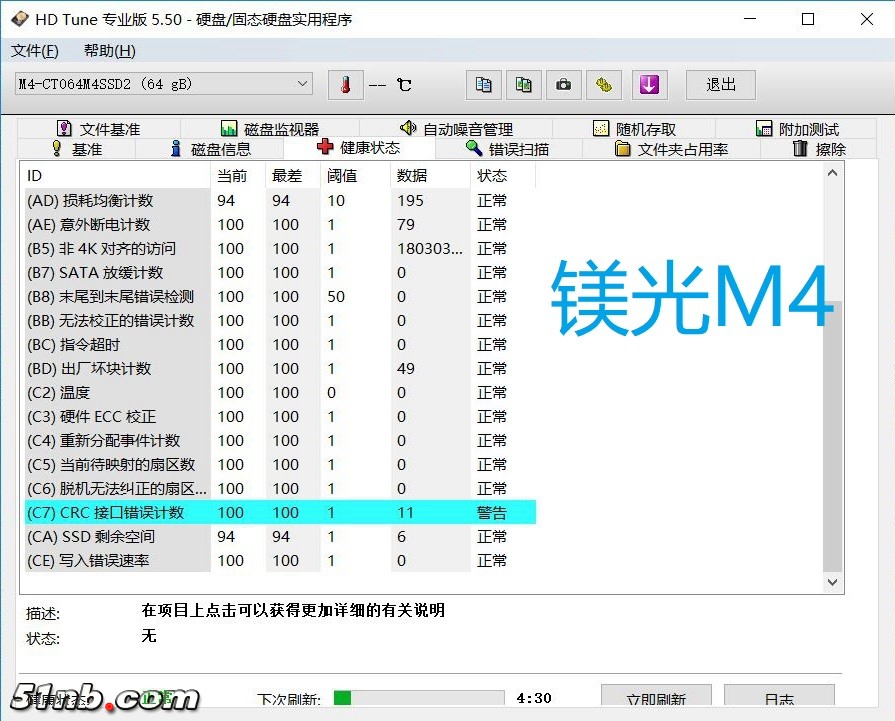
Task: Click threshold value 50 in the B8 row
Action: point(336,297)
